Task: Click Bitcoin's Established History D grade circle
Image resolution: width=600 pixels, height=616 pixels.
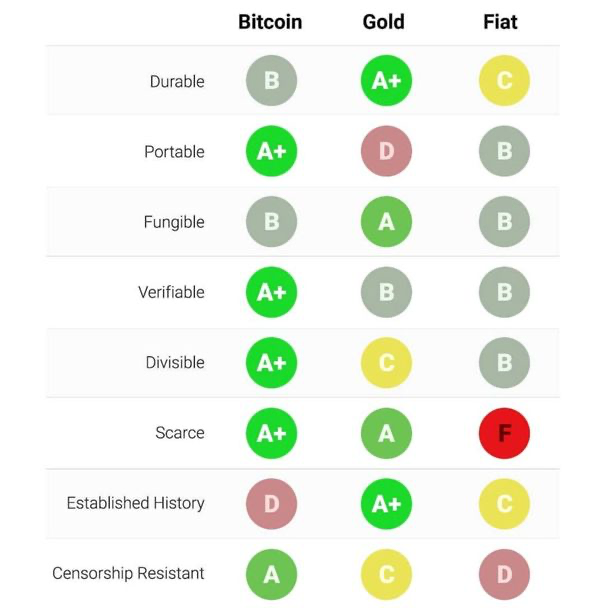Action: point(272,504)
